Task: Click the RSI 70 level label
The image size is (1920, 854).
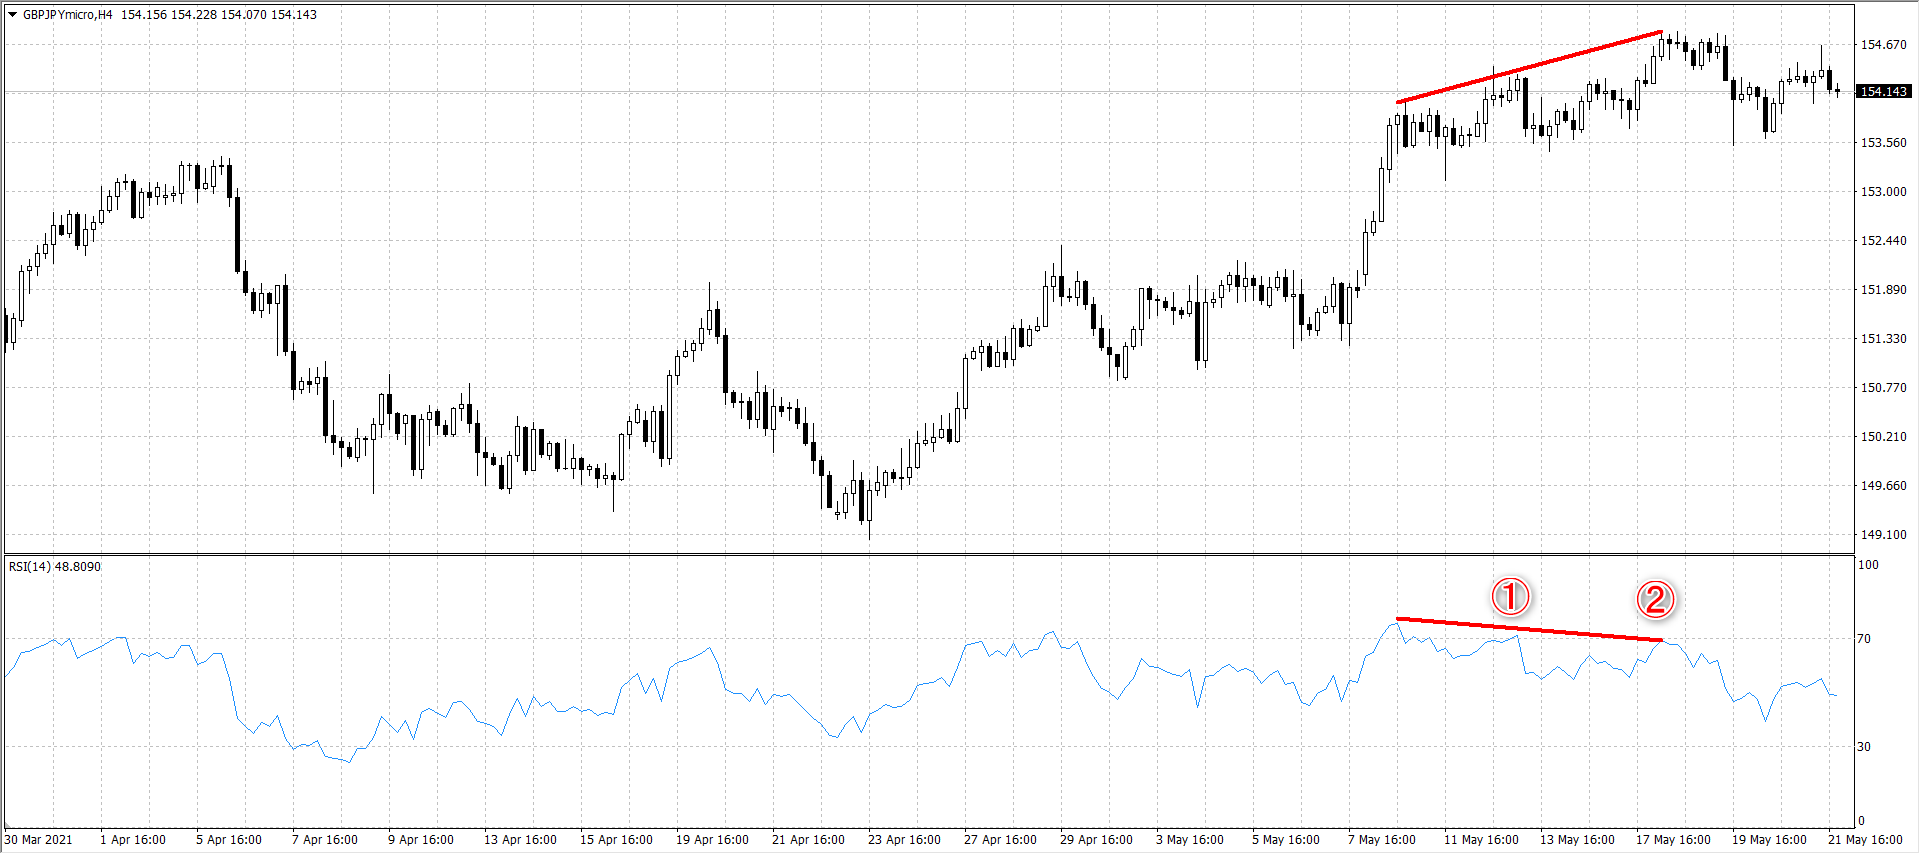Action: [x=1863, y=639]
